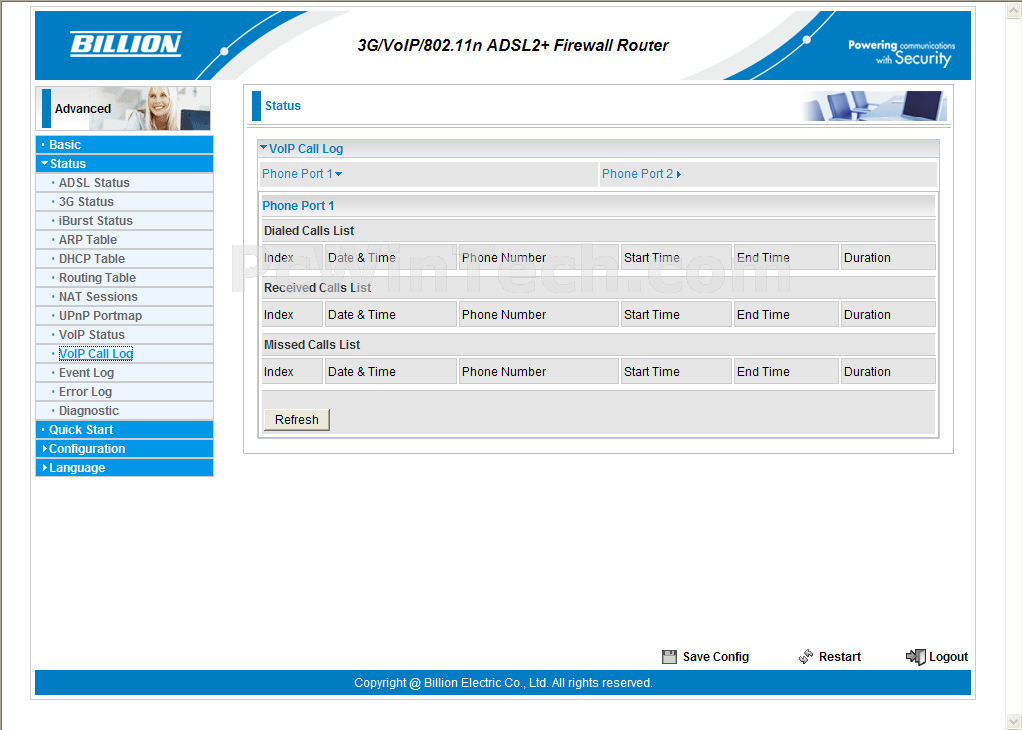Click the Missed Calls List heading
The image size is (1022, 730).
click(x=312, y=345)
